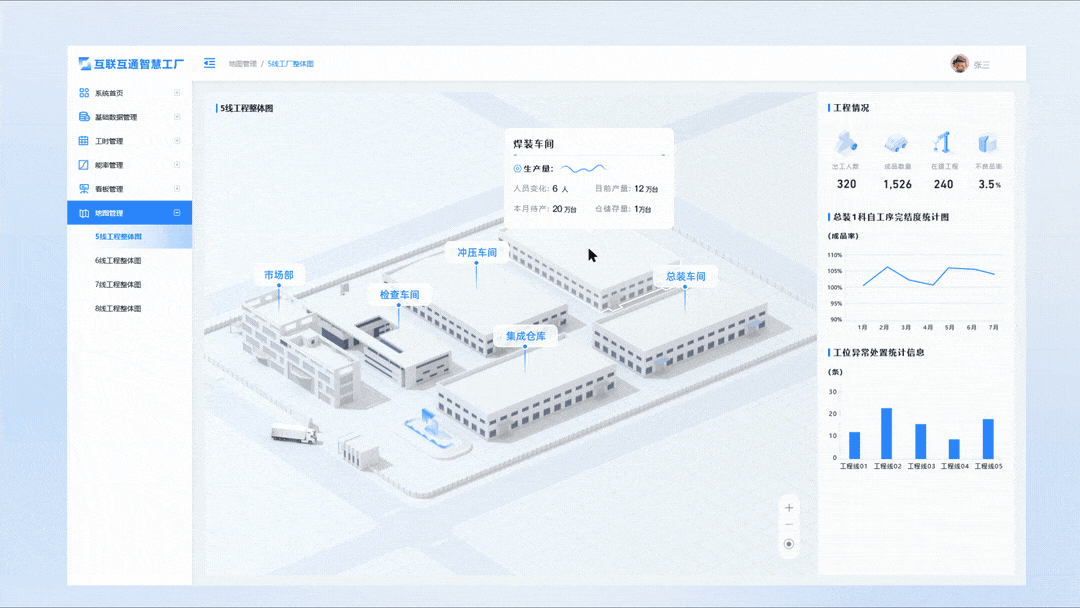Expand the 基础数据管理 menu group

[x=177, y=116]
